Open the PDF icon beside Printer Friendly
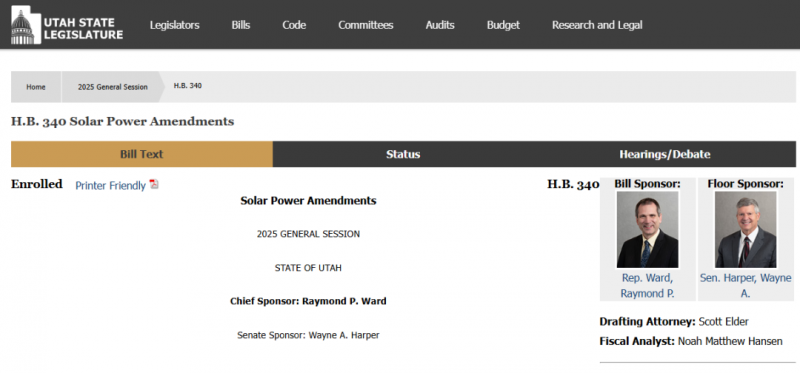This screenshot has height=373, width=800. coord(154,185)
